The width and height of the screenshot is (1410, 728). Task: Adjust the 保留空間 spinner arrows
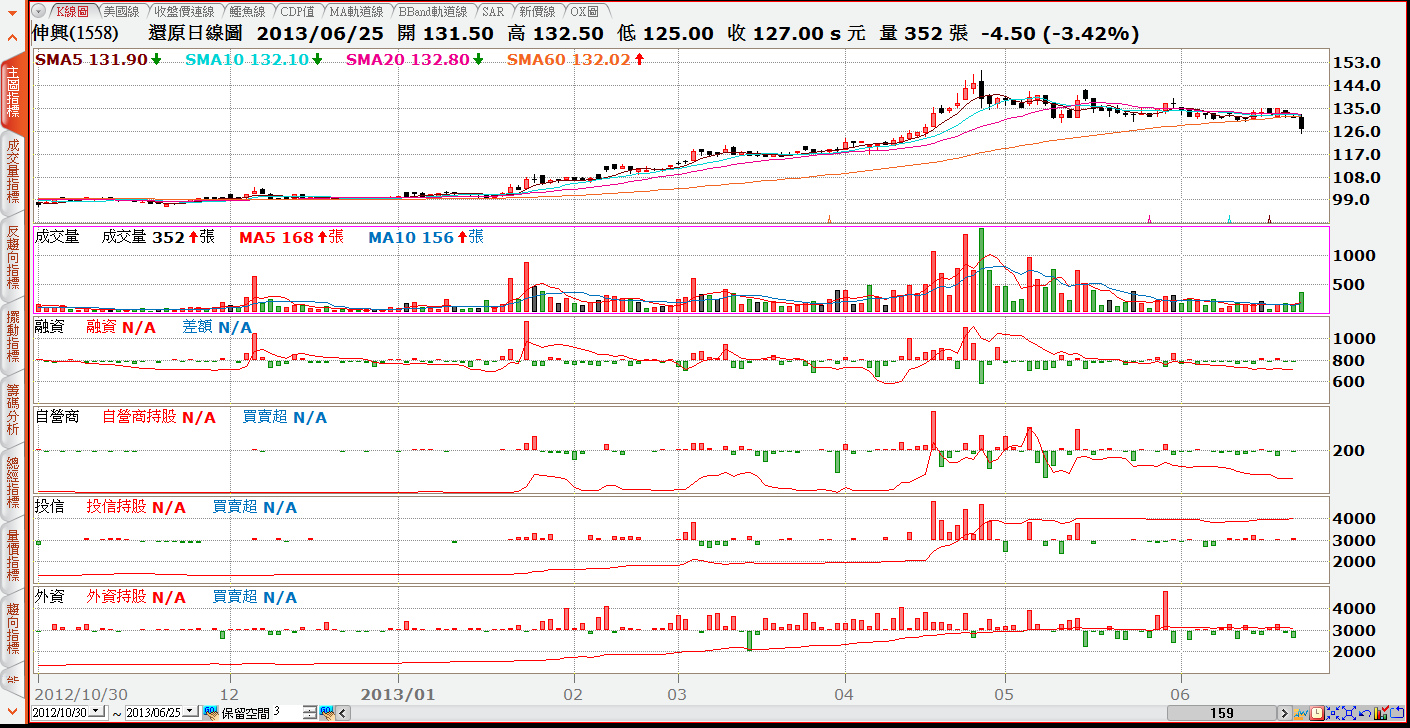click(310, 712)
